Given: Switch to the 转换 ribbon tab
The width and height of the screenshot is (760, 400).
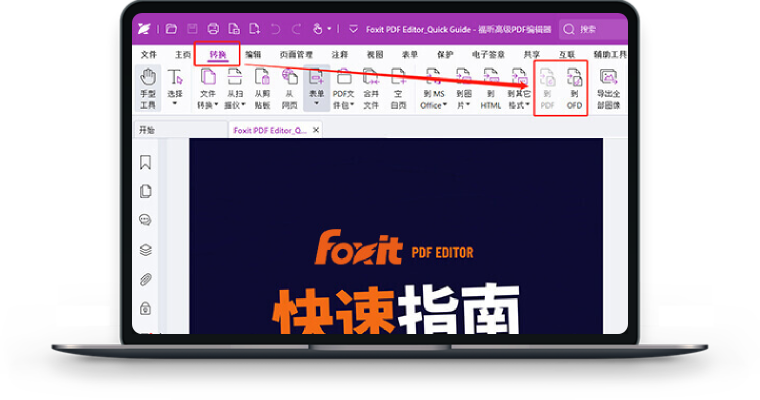Looking at the screenshot, I should (217, 54).
